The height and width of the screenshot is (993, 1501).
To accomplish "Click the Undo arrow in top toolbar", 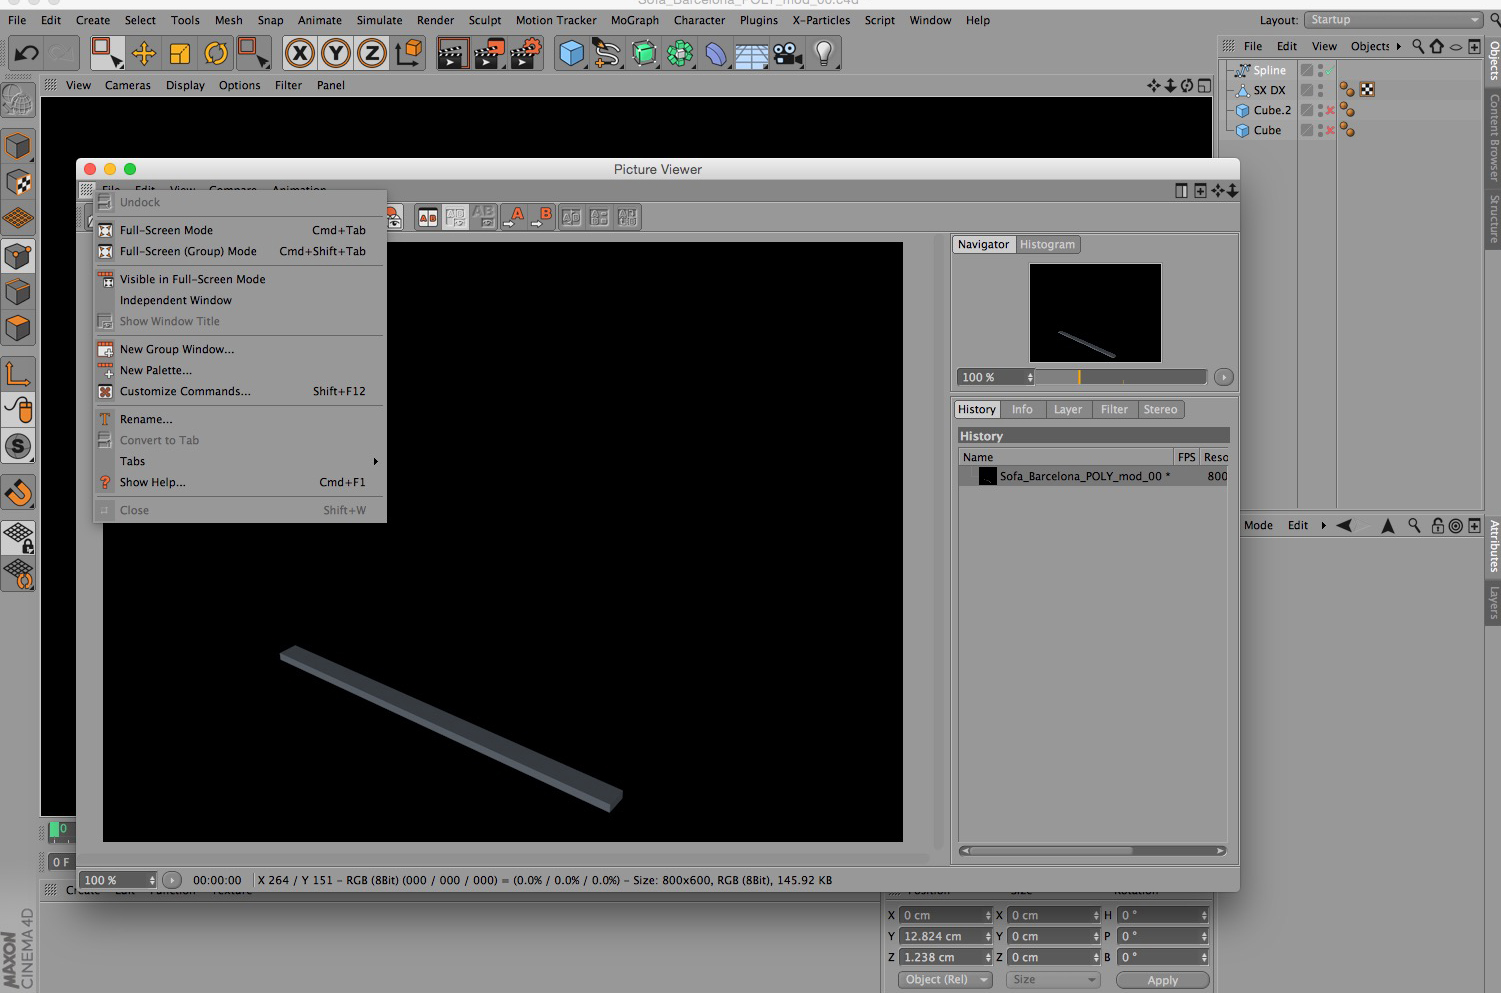I will (x=27, y=53).
